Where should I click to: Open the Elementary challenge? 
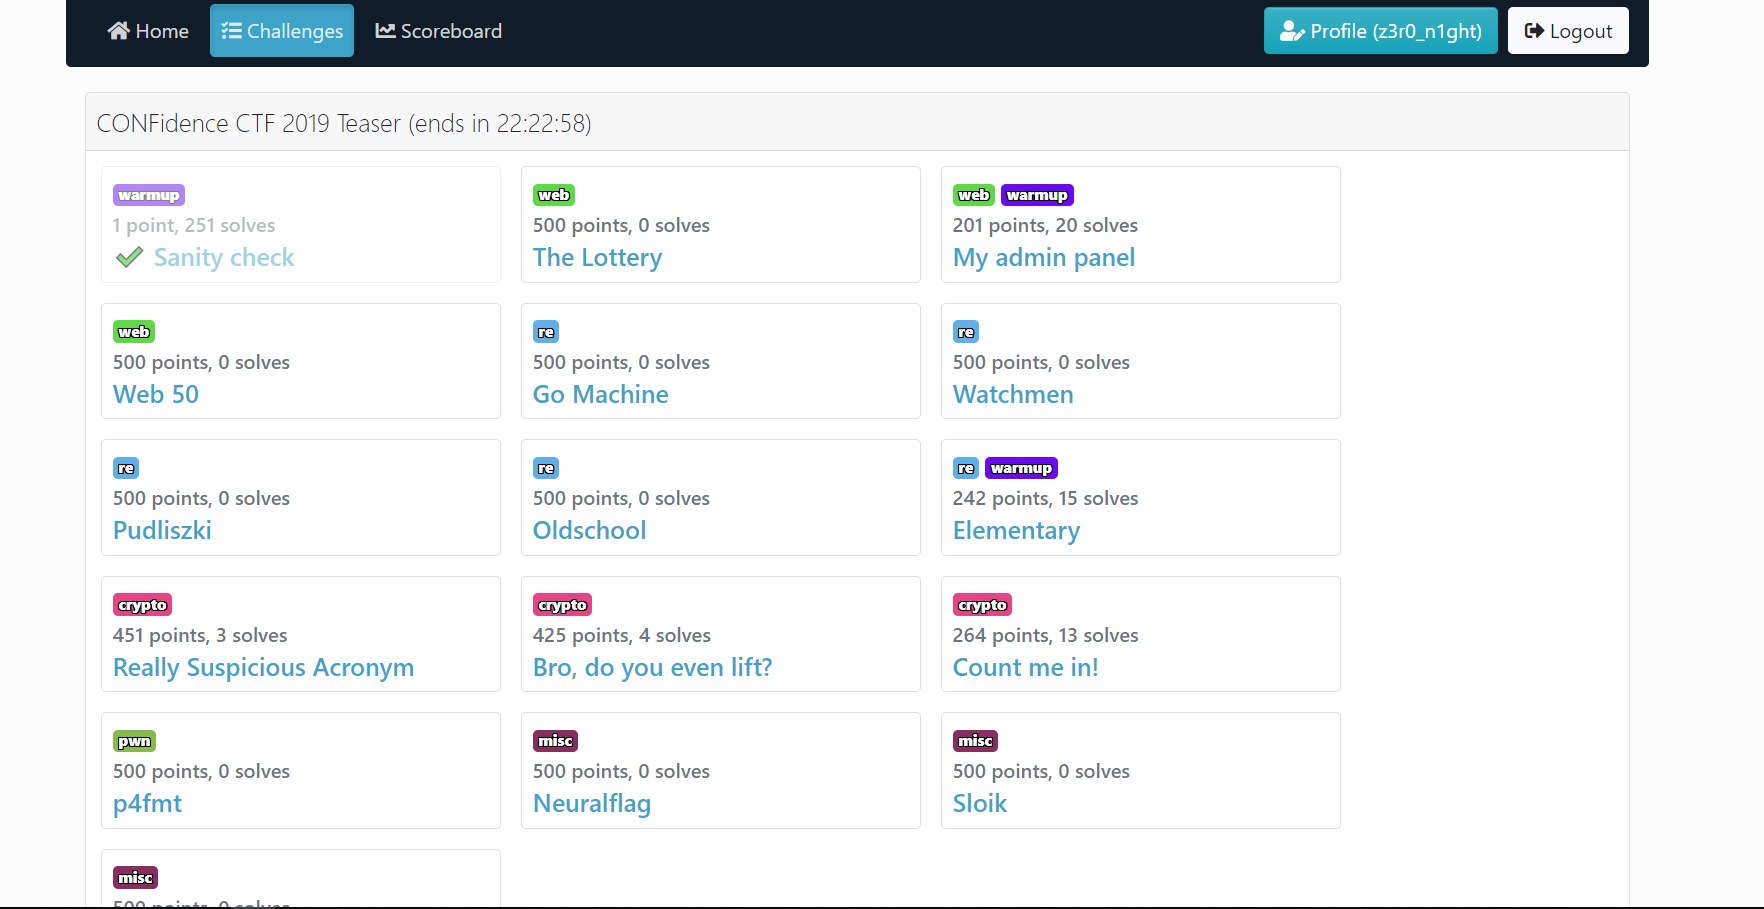pos(1016,531)
